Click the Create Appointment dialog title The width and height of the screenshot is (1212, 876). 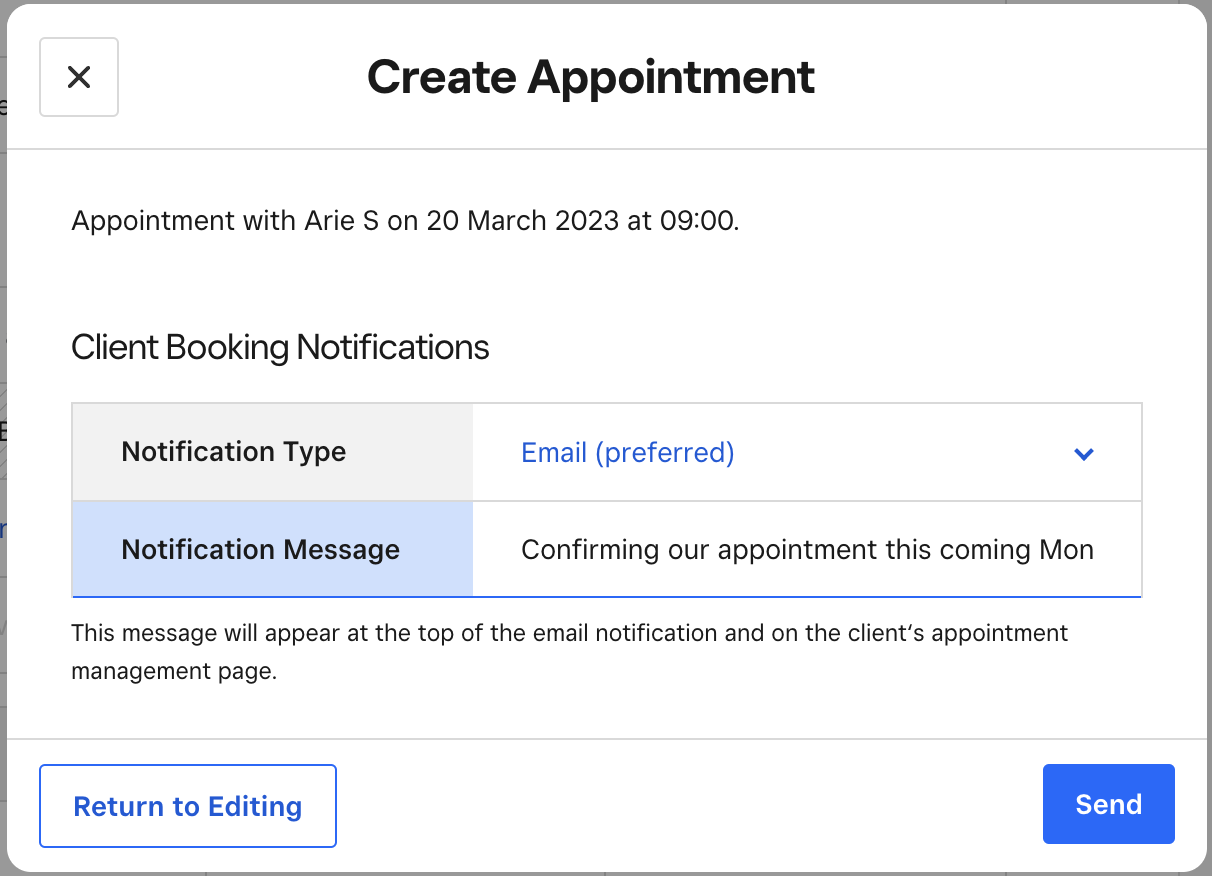(x=590, y=77)
